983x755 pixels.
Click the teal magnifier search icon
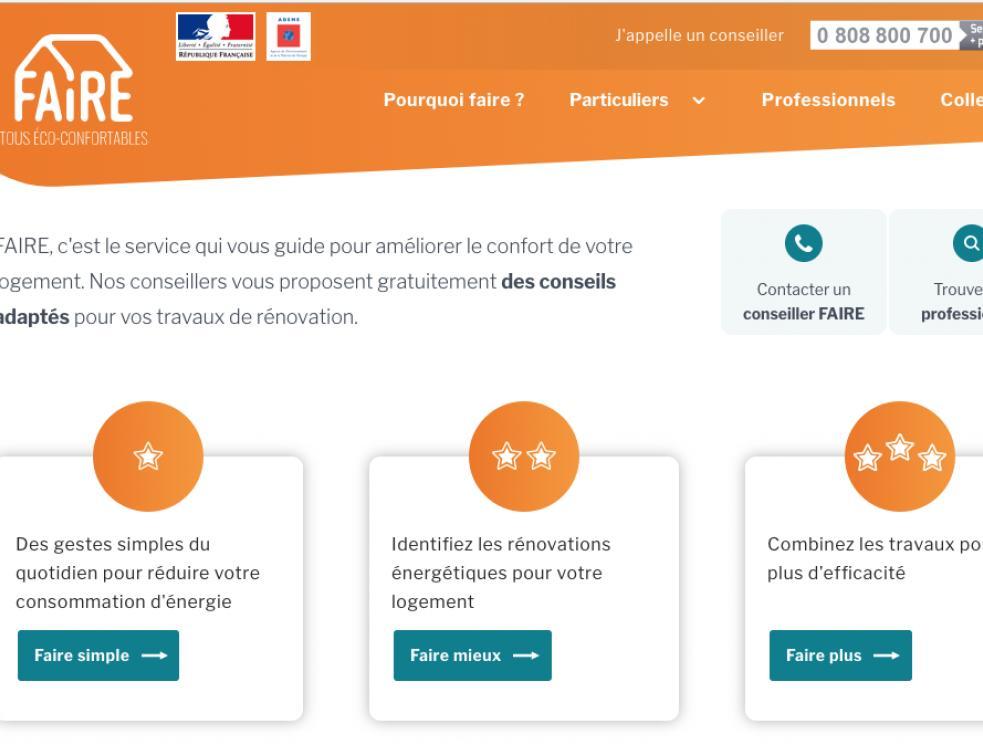point(970,243)
